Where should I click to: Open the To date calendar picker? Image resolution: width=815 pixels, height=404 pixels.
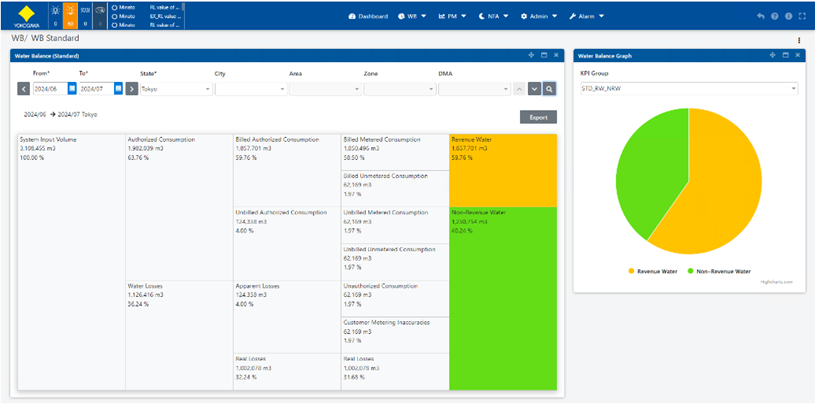point(118,89)
